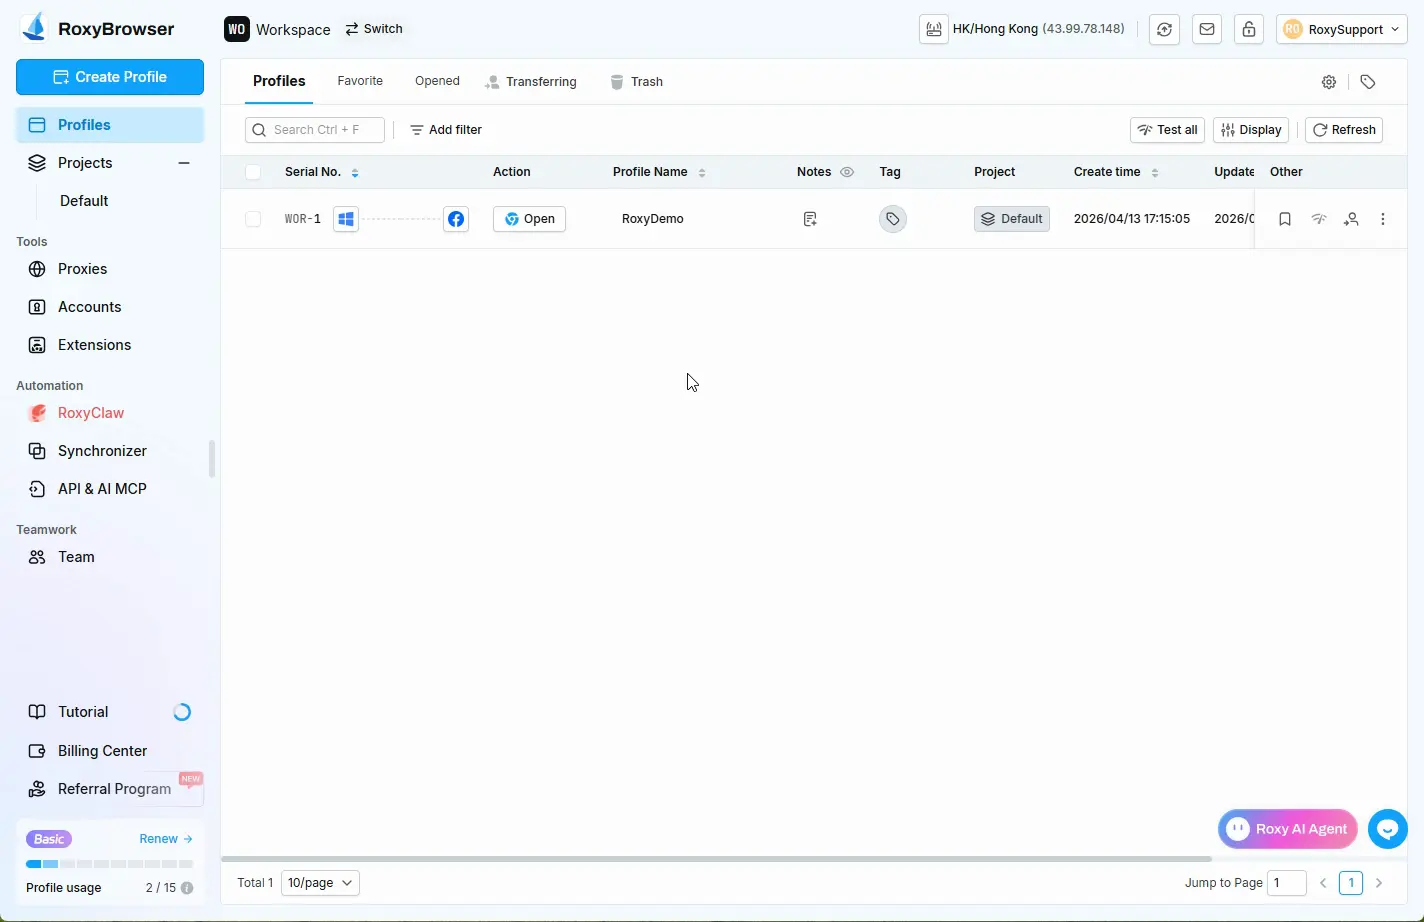Launch the Roxy AI Agent
This screenshot has height=922, width=1424.
coord(1288,829)
